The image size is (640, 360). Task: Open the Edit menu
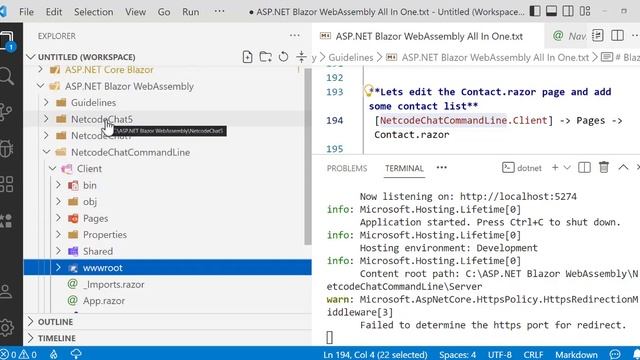coord(54,12)
